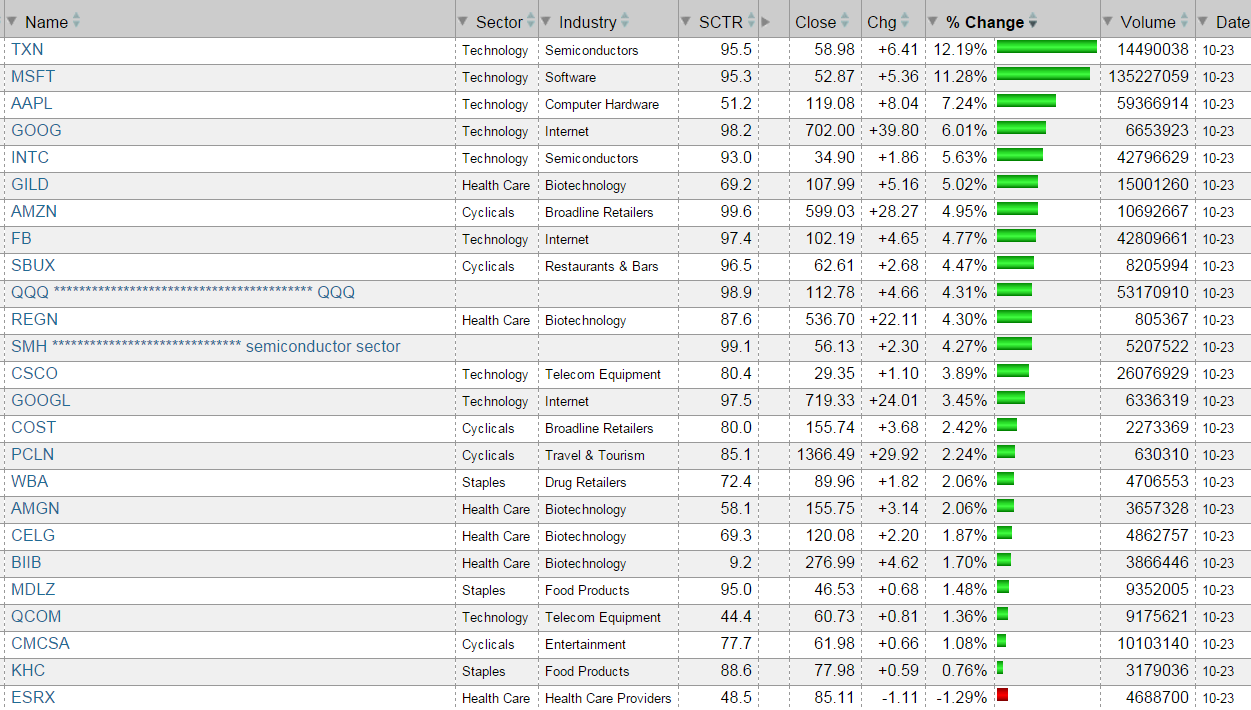Viewport: 1251px width, 710px height.
Task: Open the QQQ starred row name link
Action: click(x=183, y=292)
